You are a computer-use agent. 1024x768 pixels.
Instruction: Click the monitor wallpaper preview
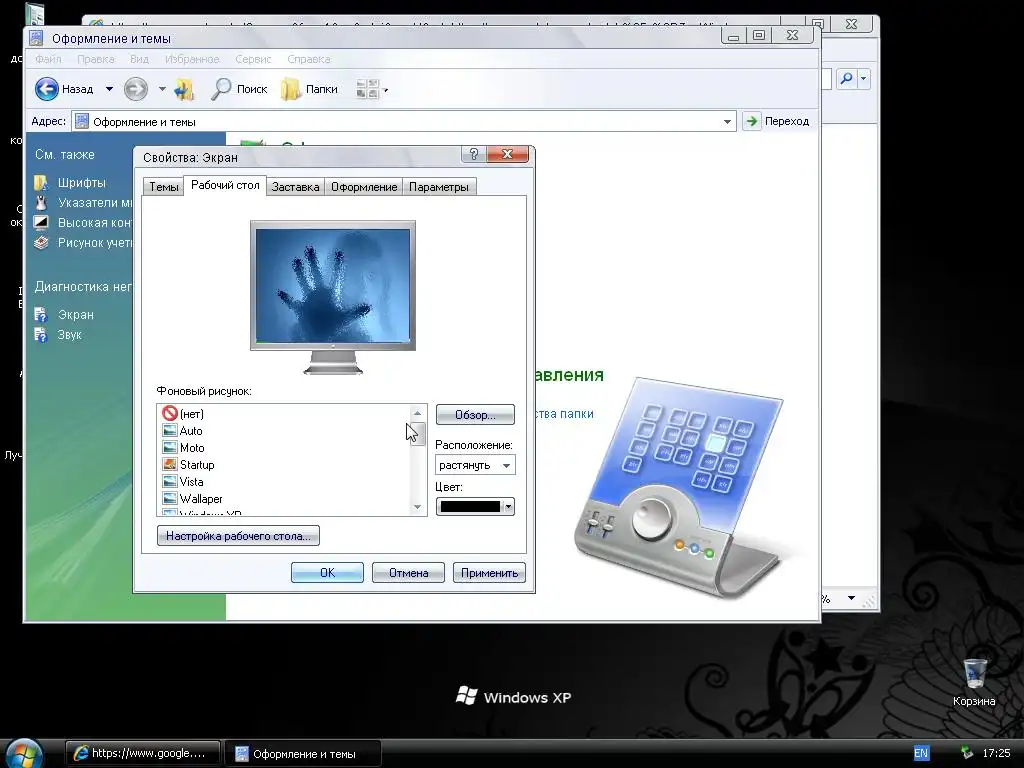[333, 286]
